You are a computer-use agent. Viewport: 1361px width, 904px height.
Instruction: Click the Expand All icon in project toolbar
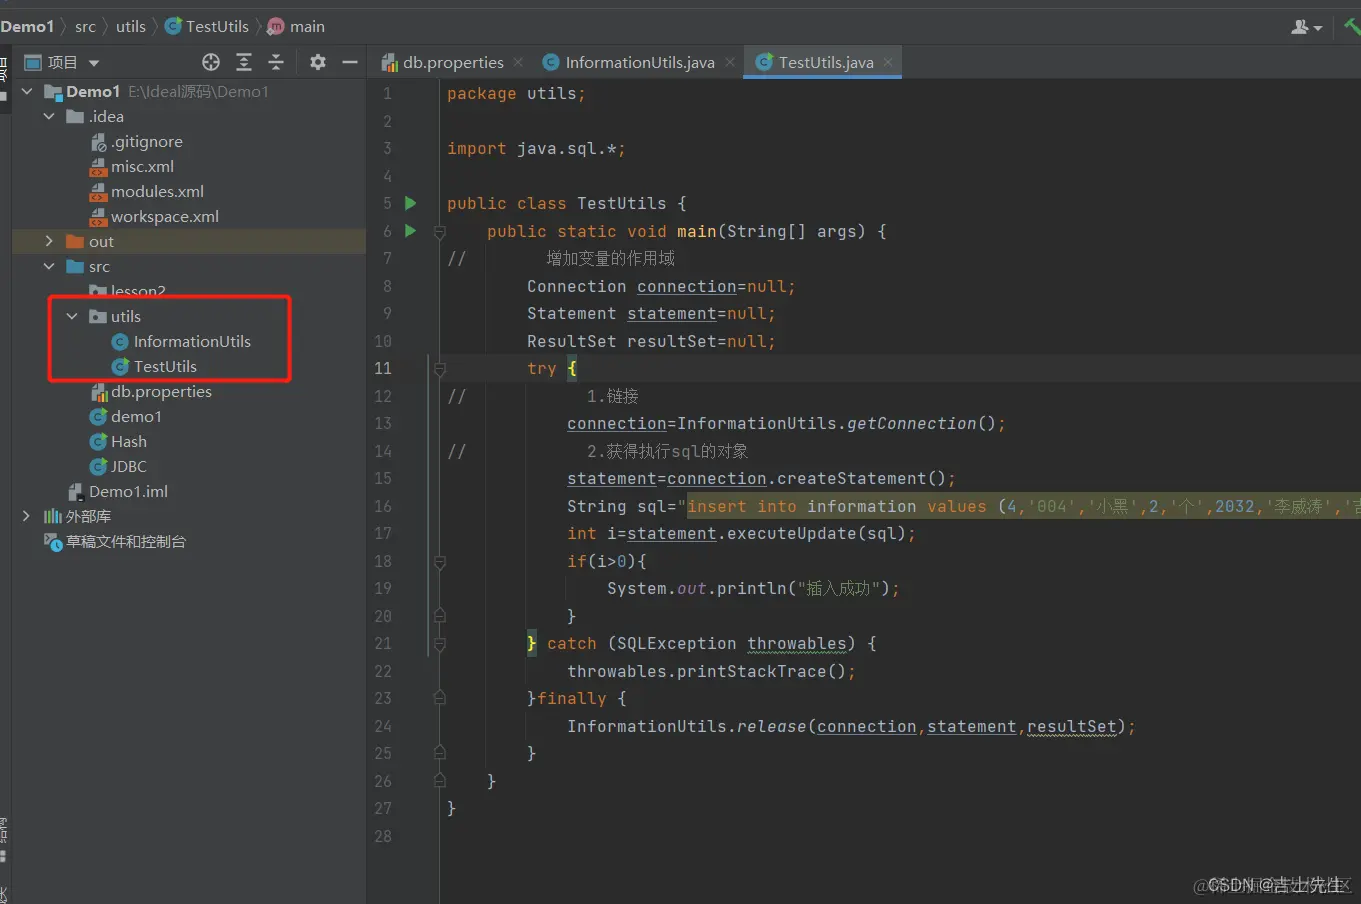tap(244, 62)
